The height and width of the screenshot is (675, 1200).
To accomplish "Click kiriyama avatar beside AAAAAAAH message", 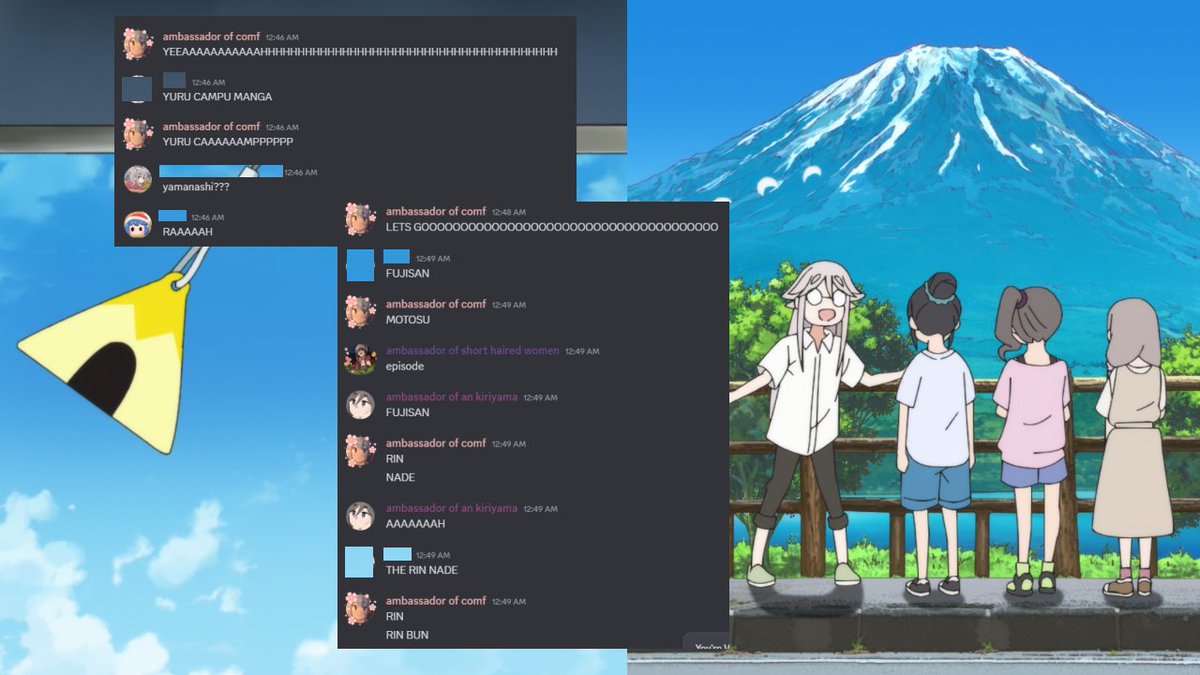I will [360, 515].
